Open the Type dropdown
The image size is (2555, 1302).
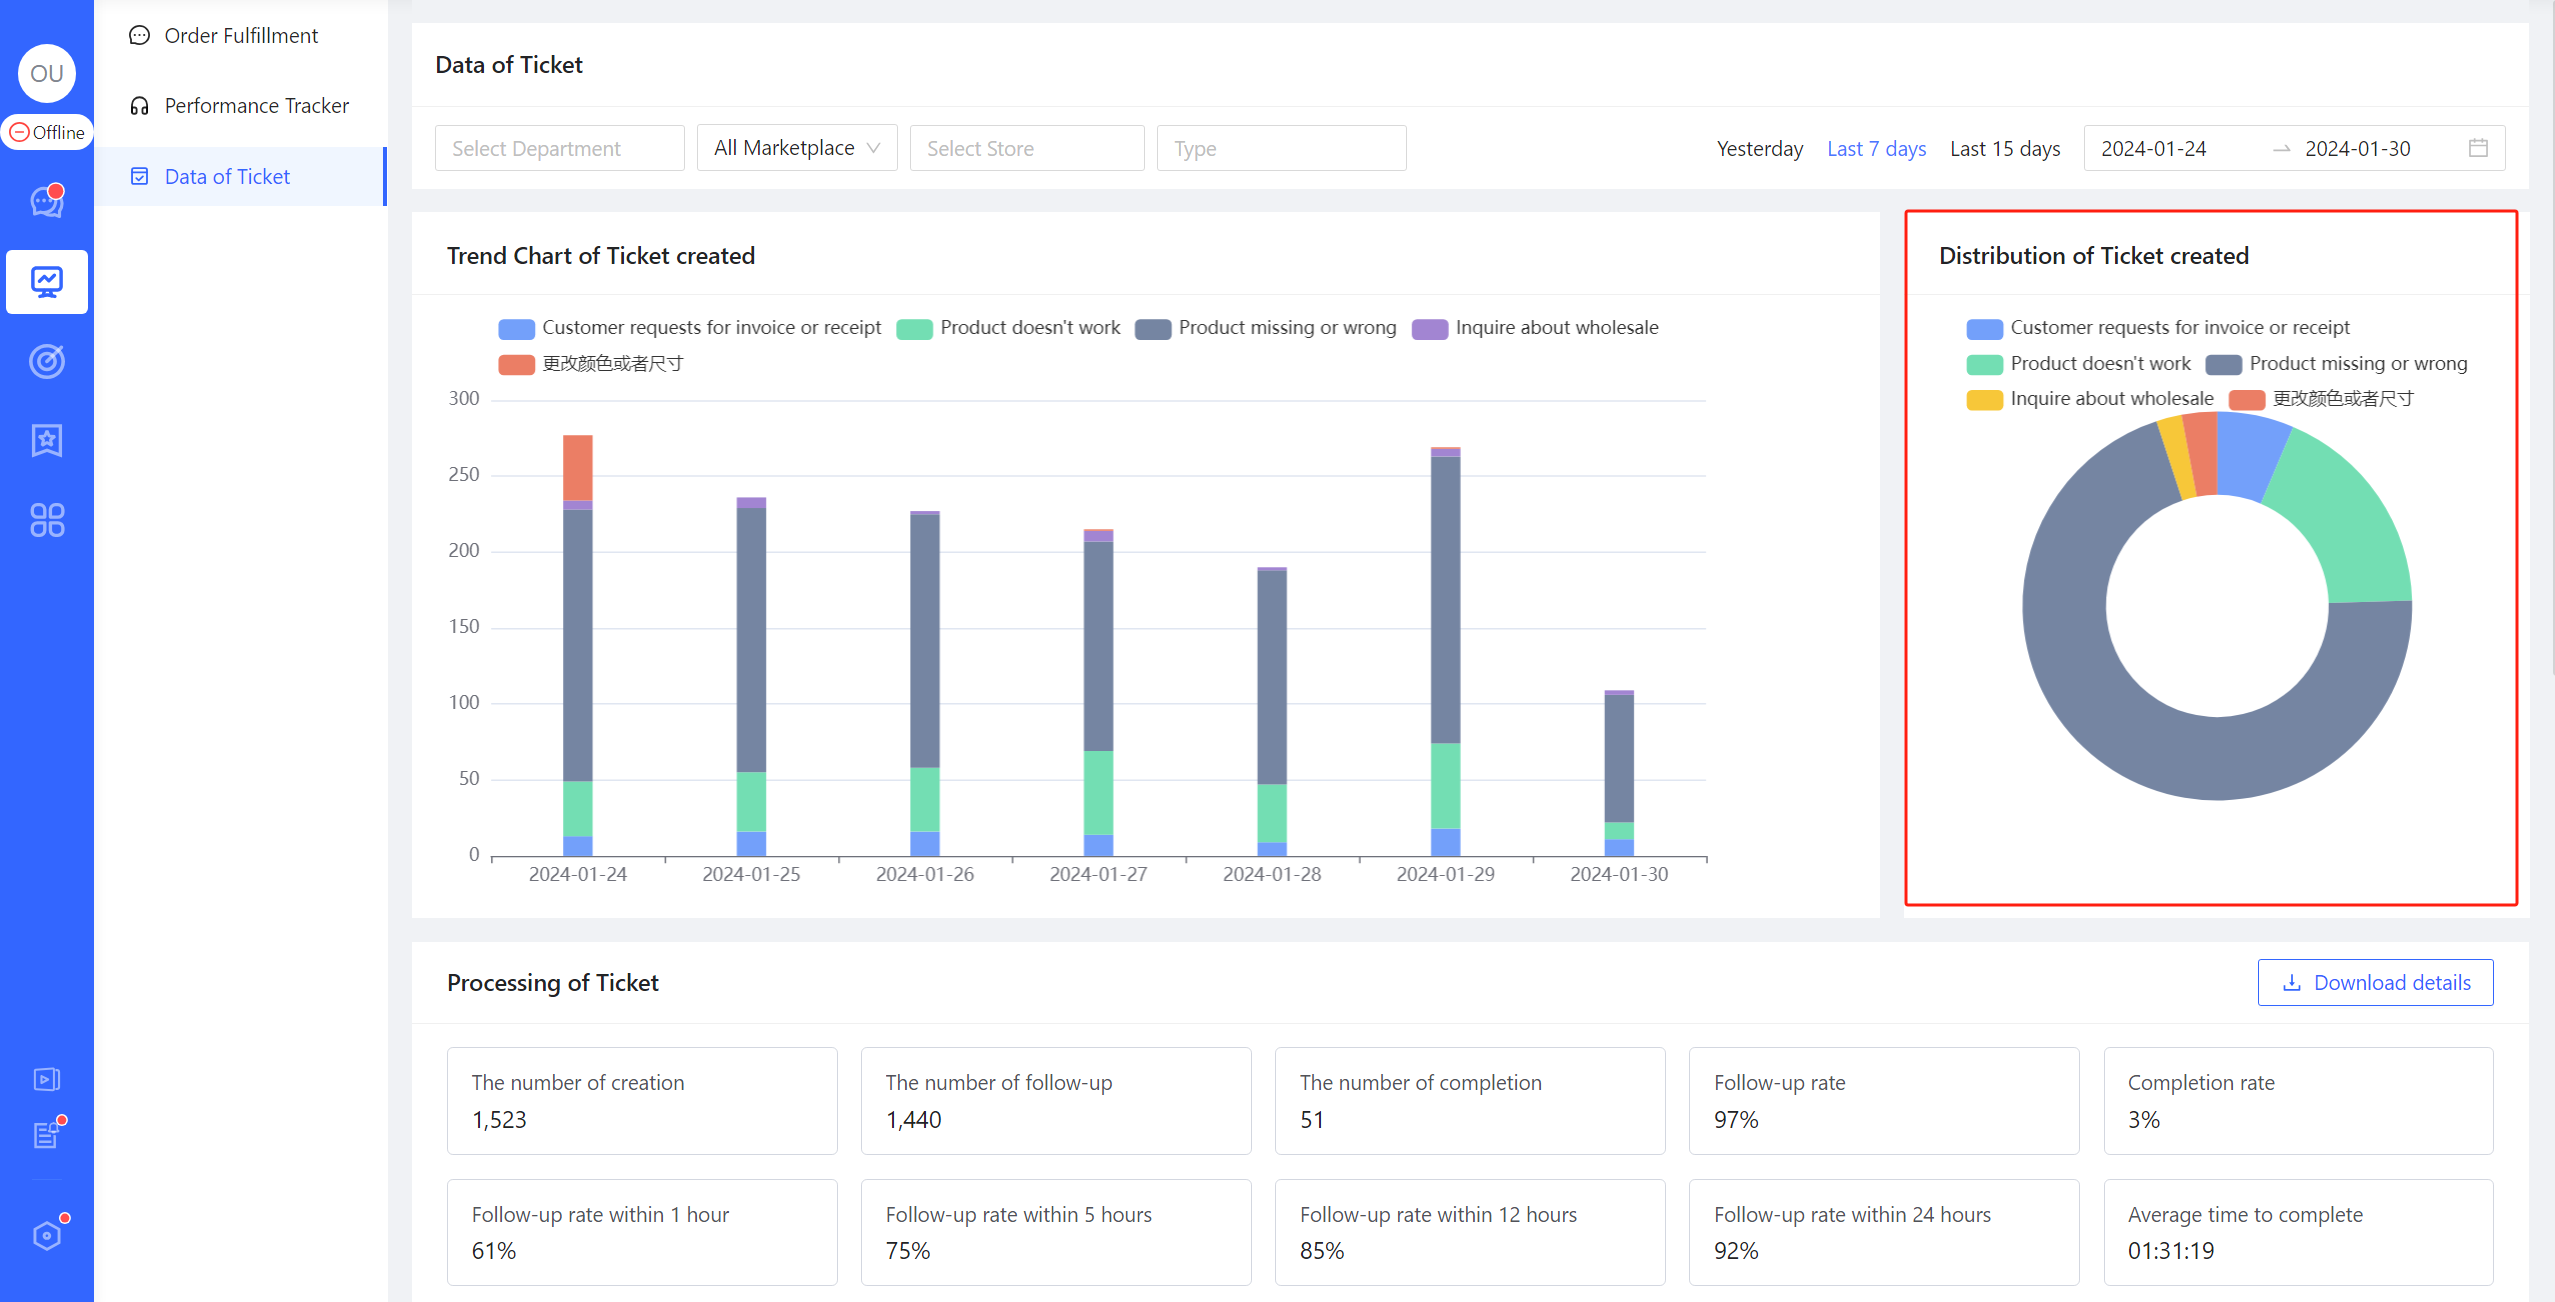1281,148
